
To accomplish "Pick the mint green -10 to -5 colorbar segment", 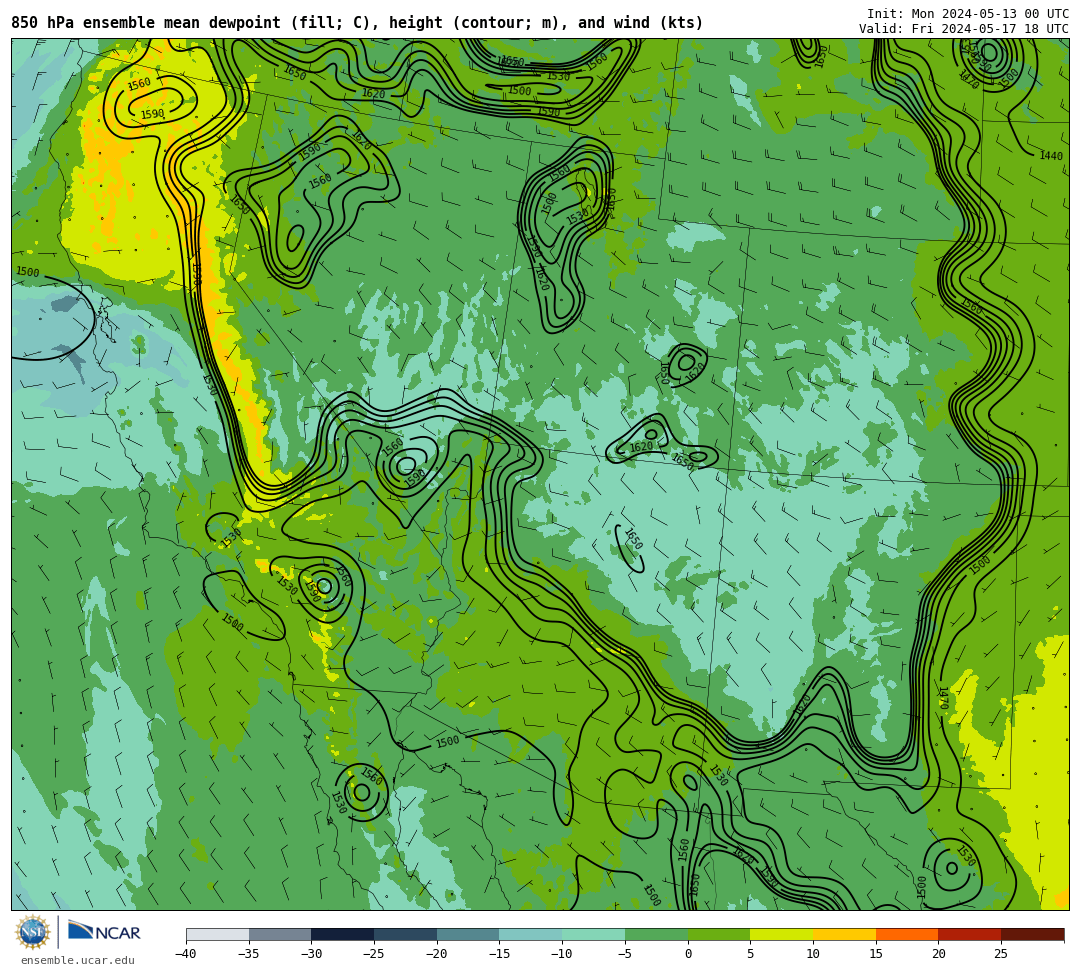I will (594, 934).
